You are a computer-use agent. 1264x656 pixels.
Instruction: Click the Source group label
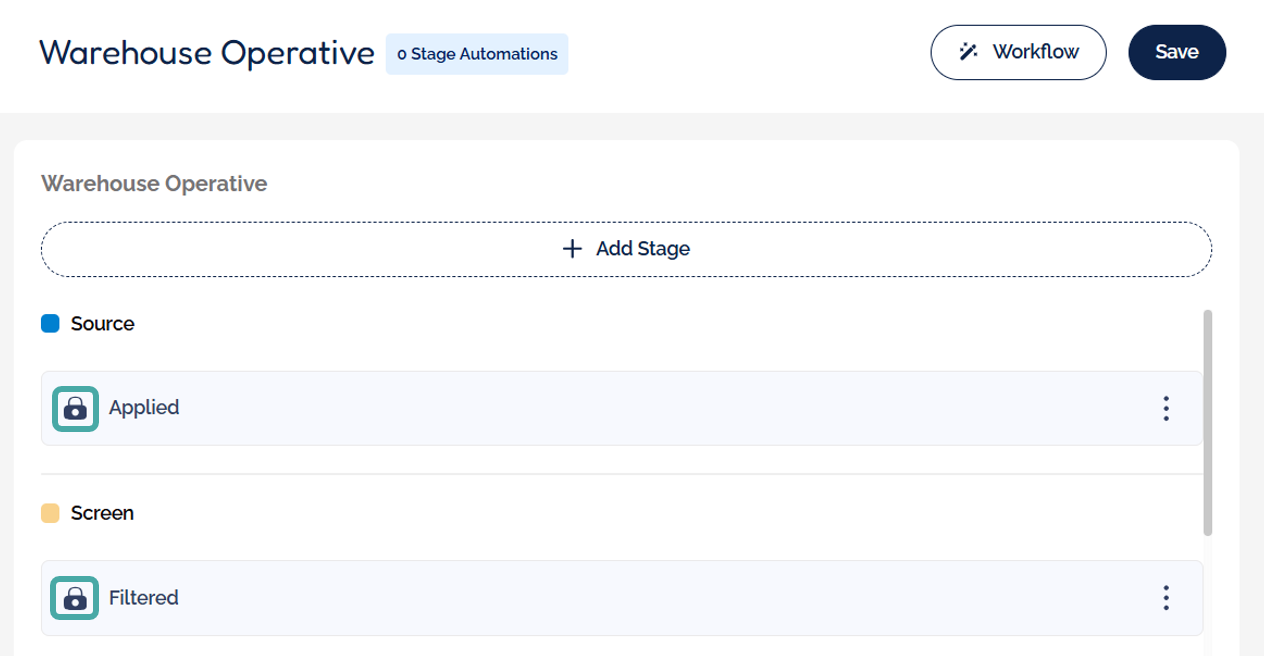click(102, 324)
